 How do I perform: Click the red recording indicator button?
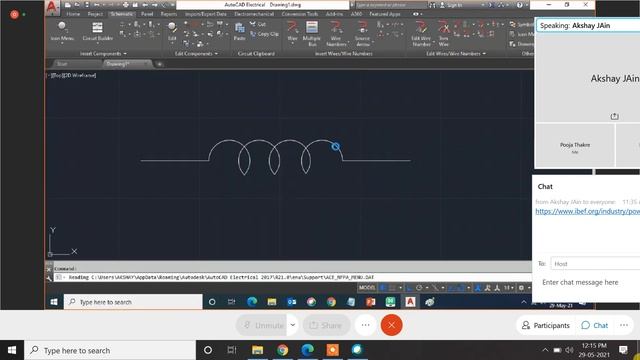coord(14,14)
